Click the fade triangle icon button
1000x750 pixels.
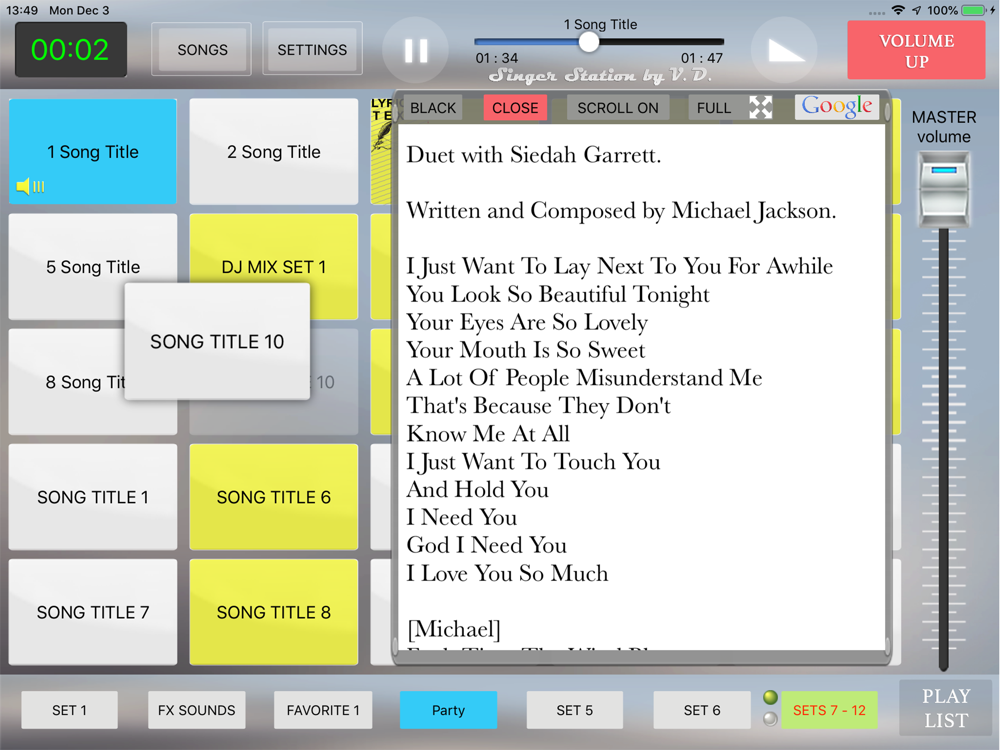click(x=784, y=50)
